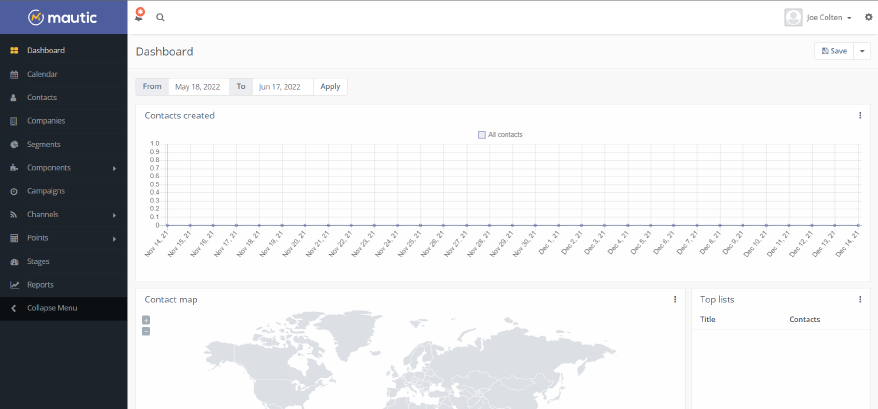Click the From date input field
878x409 pixels.
(198, 87)
